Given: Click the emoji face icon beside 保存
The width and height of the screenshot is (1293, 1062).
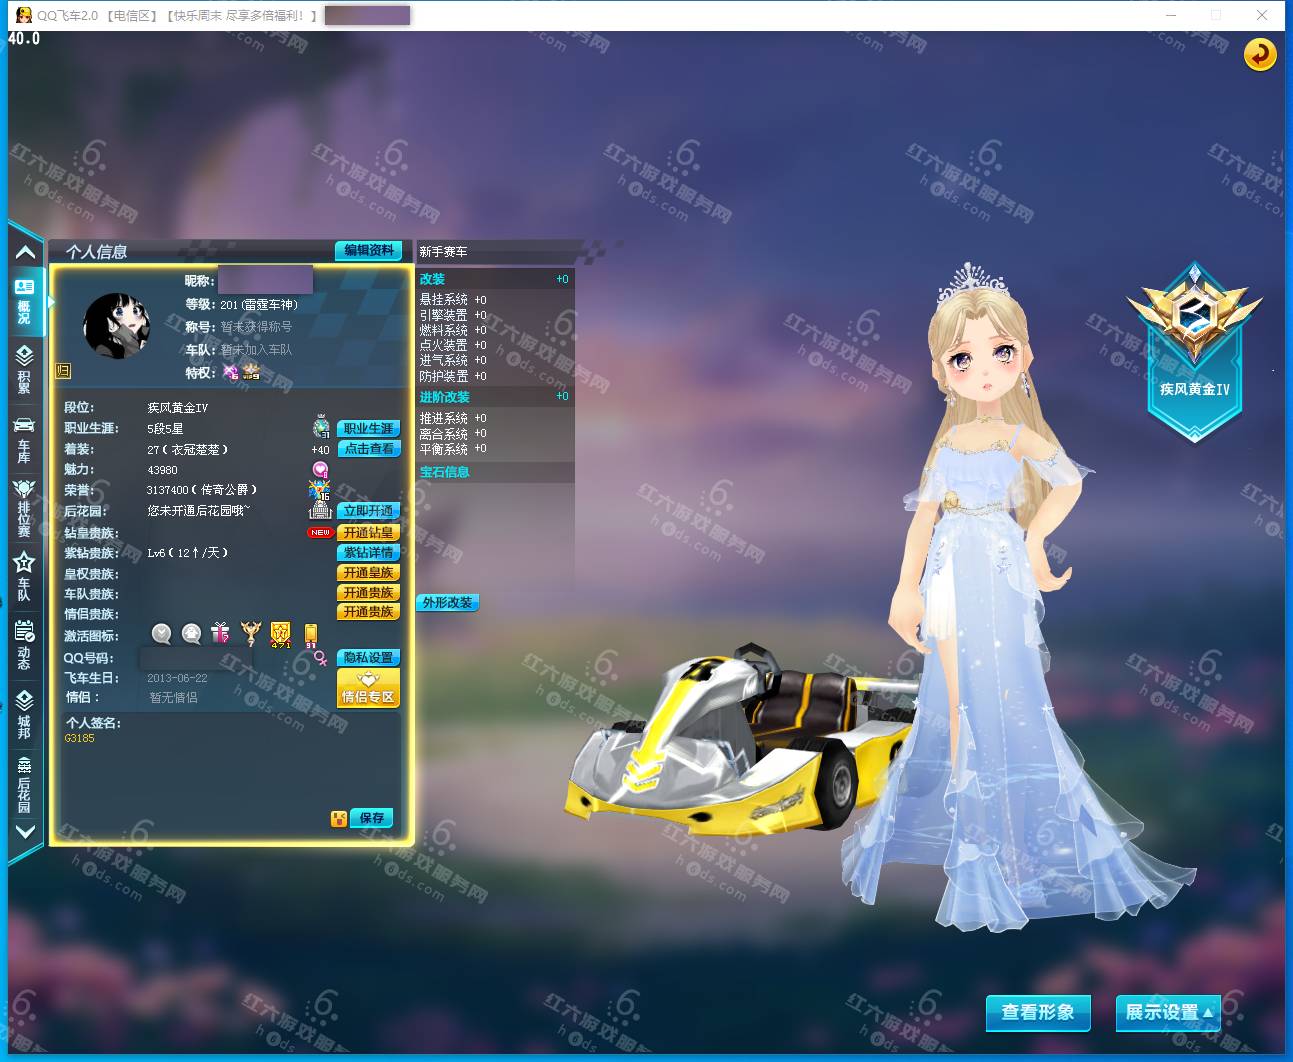Looking at the screenshot, I should (339, 818).
